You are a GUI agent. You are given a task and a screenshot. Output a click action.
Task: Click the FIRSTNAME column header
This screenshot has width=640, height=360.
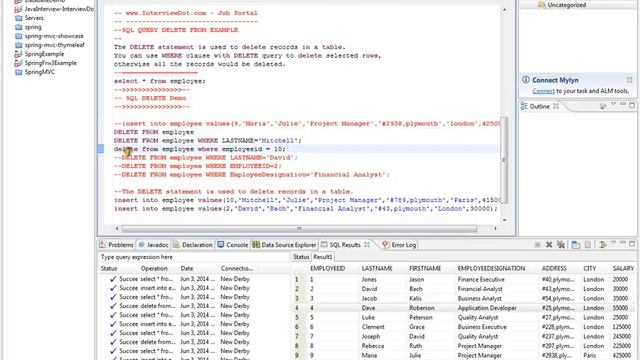click(425, 268)
